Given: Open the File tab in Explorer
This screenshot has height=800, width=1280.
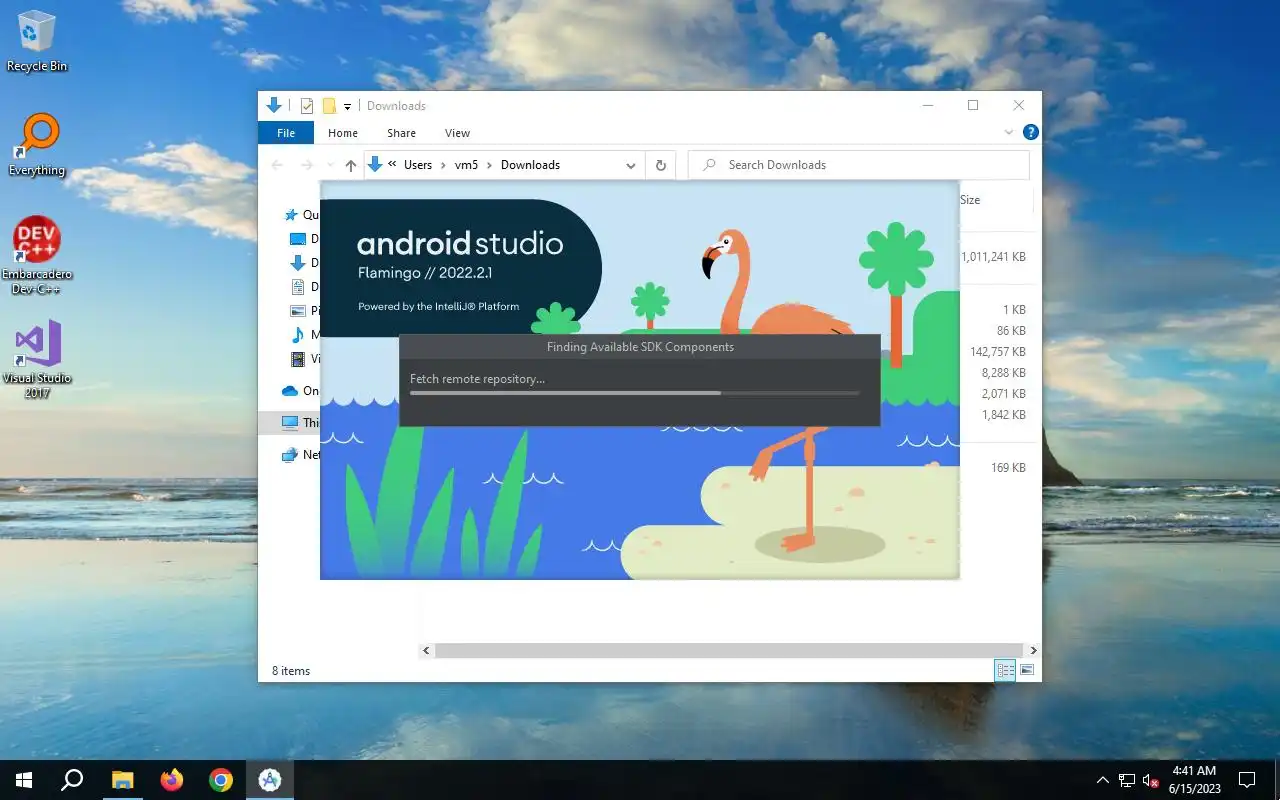Looking at the screenshot, I should pos(286,133).
